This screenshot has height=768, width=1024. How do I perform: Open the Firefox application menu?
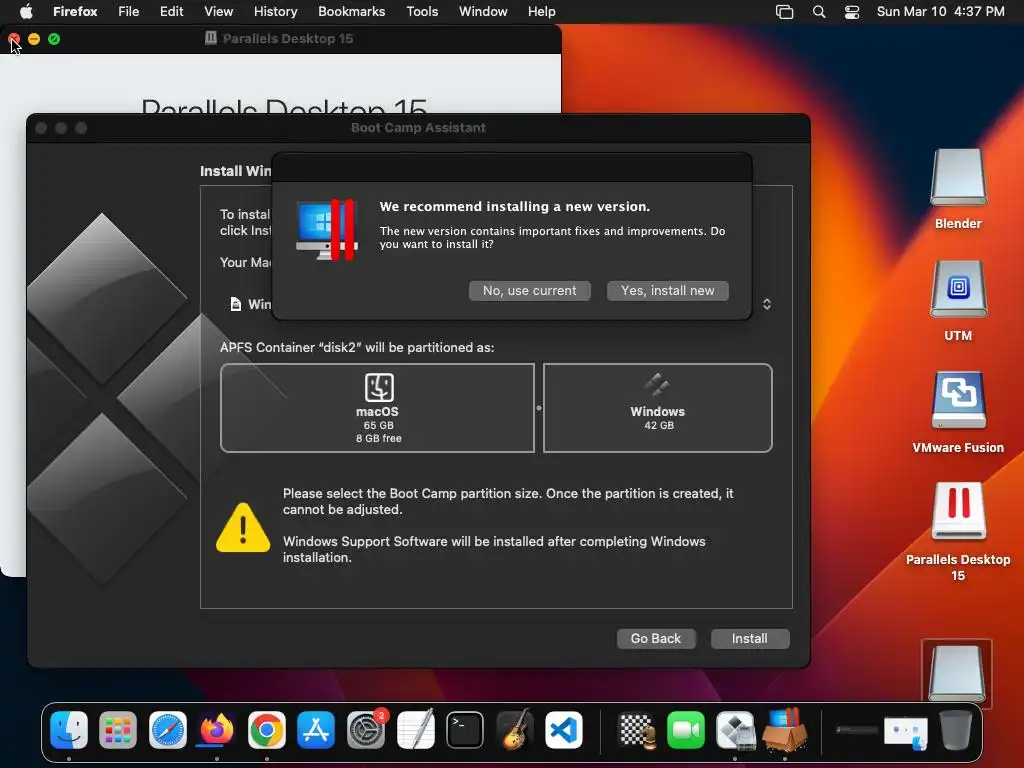pos(75,11)
